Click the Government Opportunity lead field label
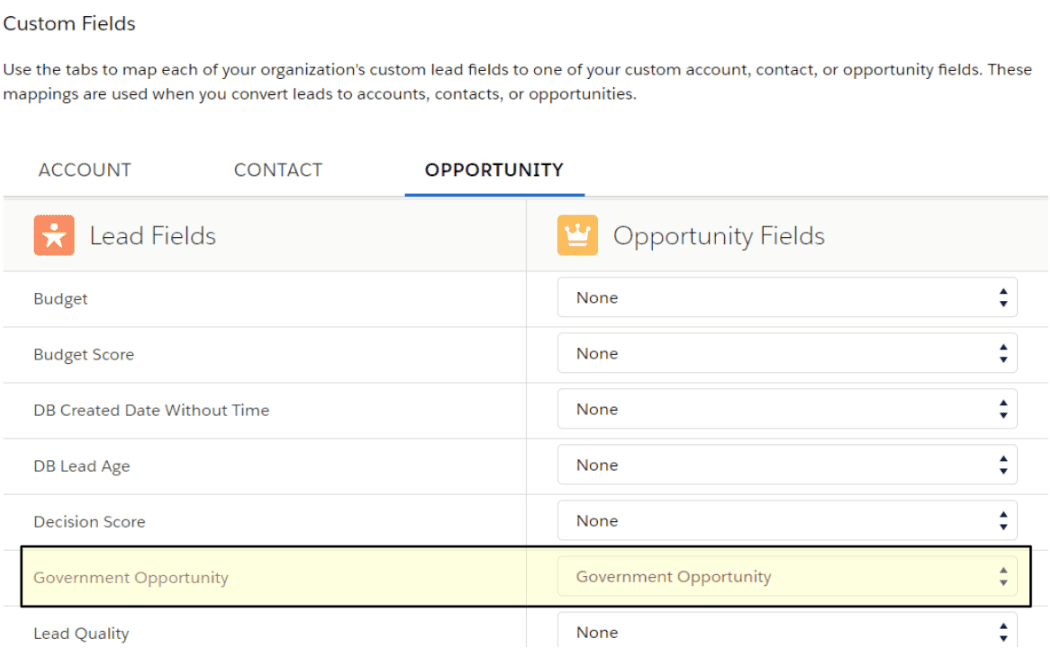The image size is (1050, 652). click(x=131, y=578)
